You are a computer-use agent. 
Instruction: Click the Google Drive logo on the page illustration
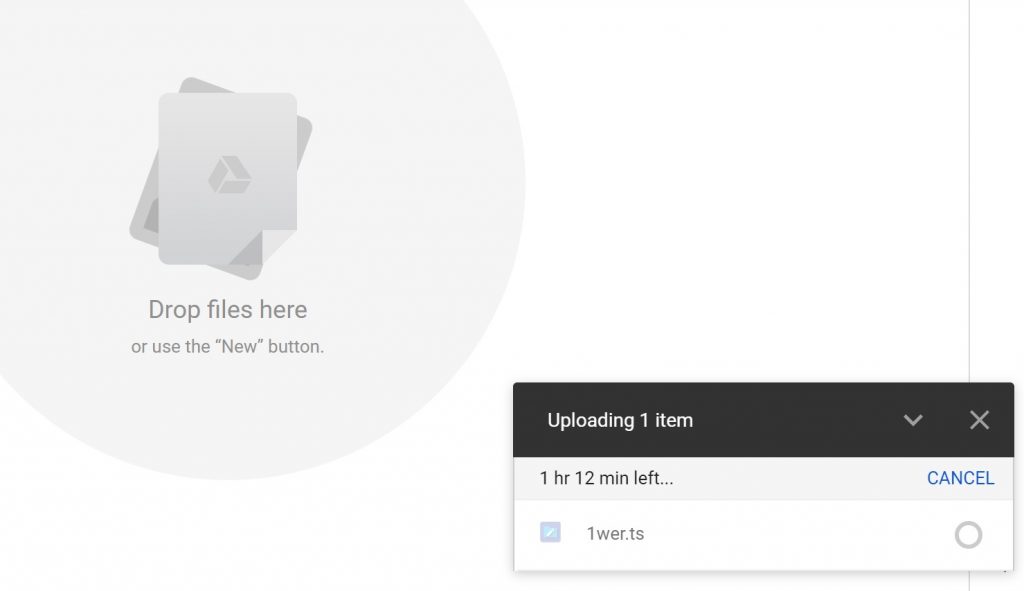(x=229, y=174)
